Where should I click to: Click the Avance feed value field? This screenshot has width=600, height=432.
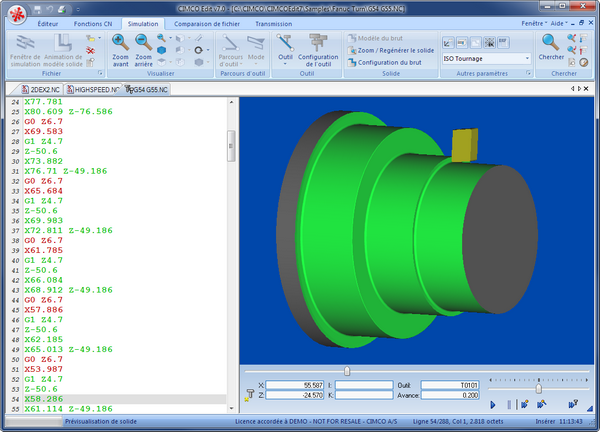point(450,395)
